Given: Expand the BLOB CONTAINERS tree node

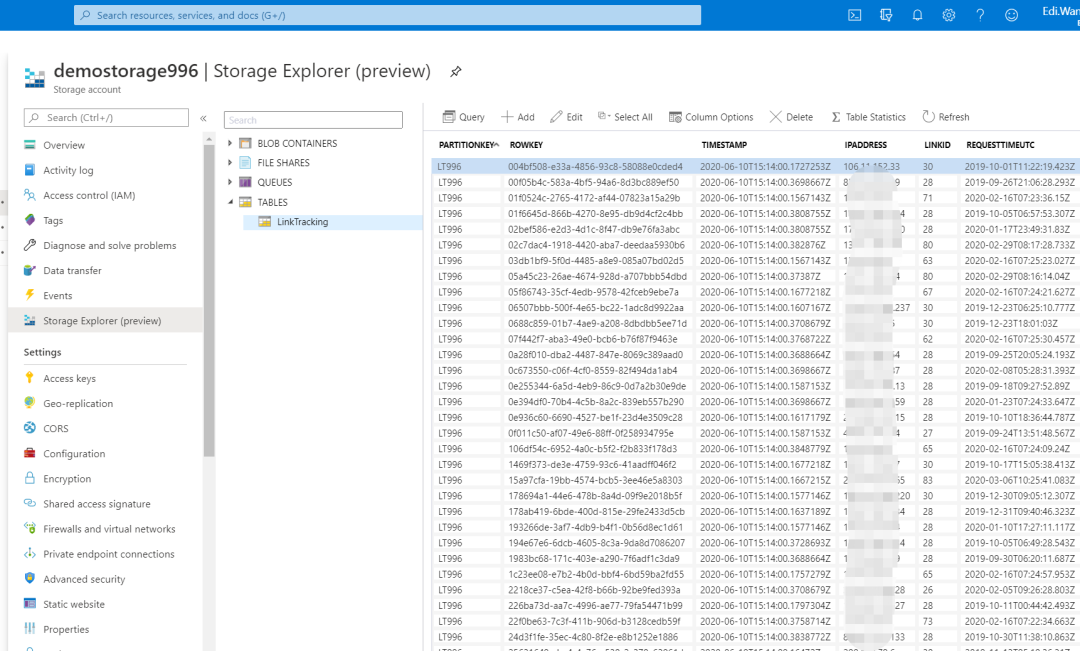Looking at the screenshot, I should (230, 143).
